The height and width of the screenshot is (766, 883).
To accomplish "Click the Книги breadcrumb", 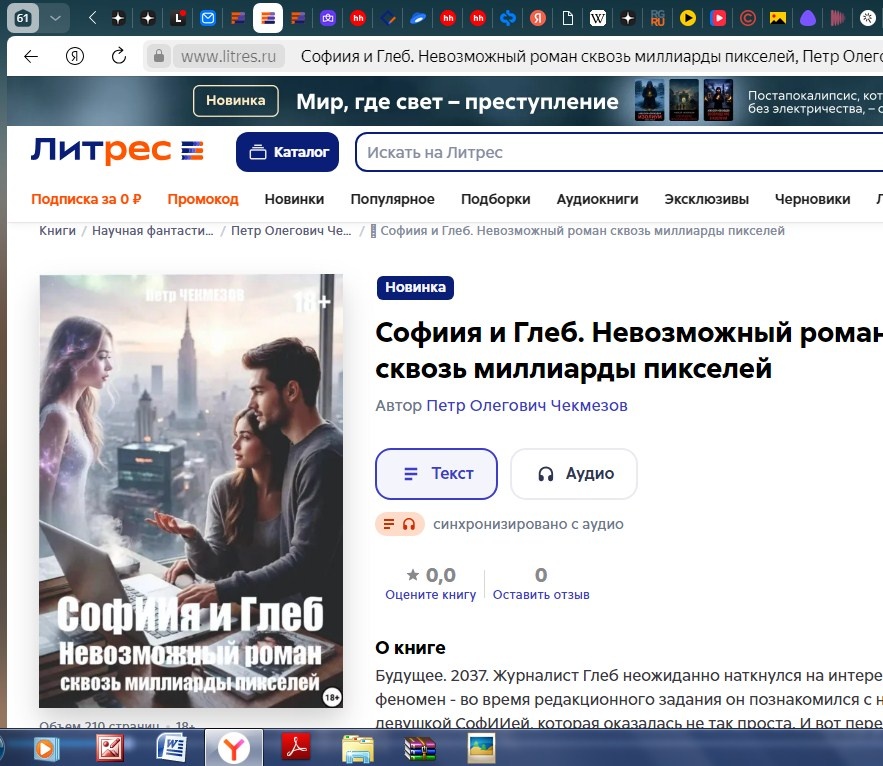I will click(x=57, y=230).
